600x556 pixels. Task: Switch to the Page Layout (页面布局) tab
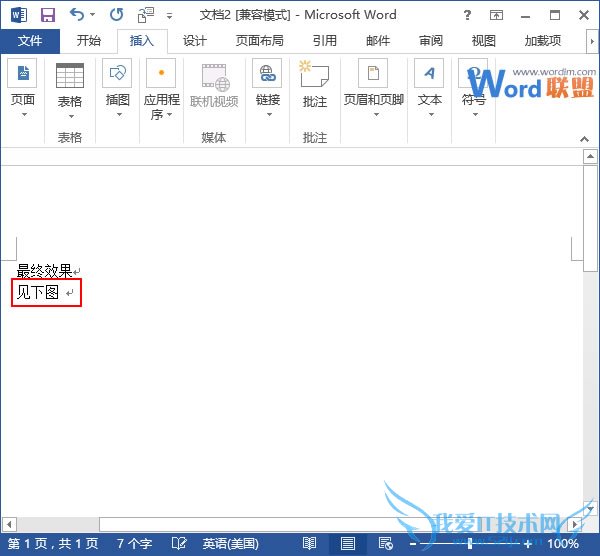coord(259,41)
